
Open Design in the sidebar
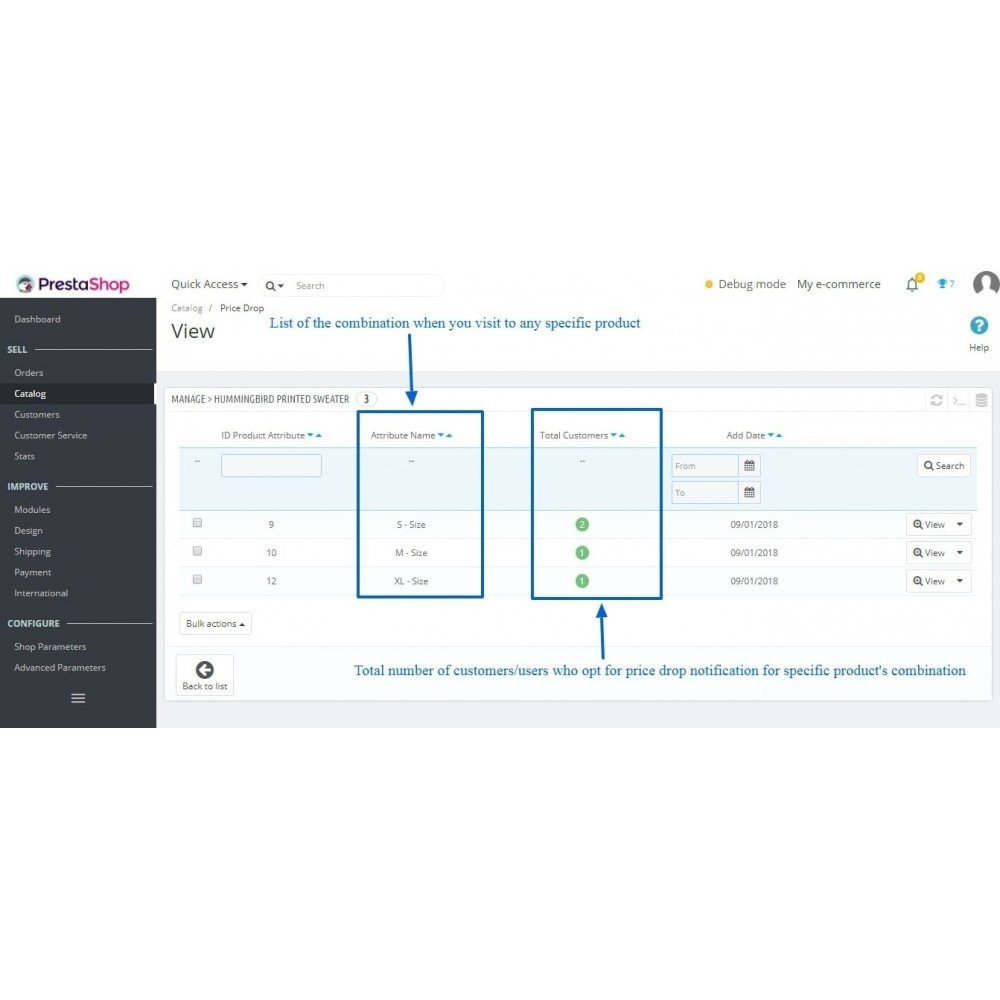coord(28,531)
